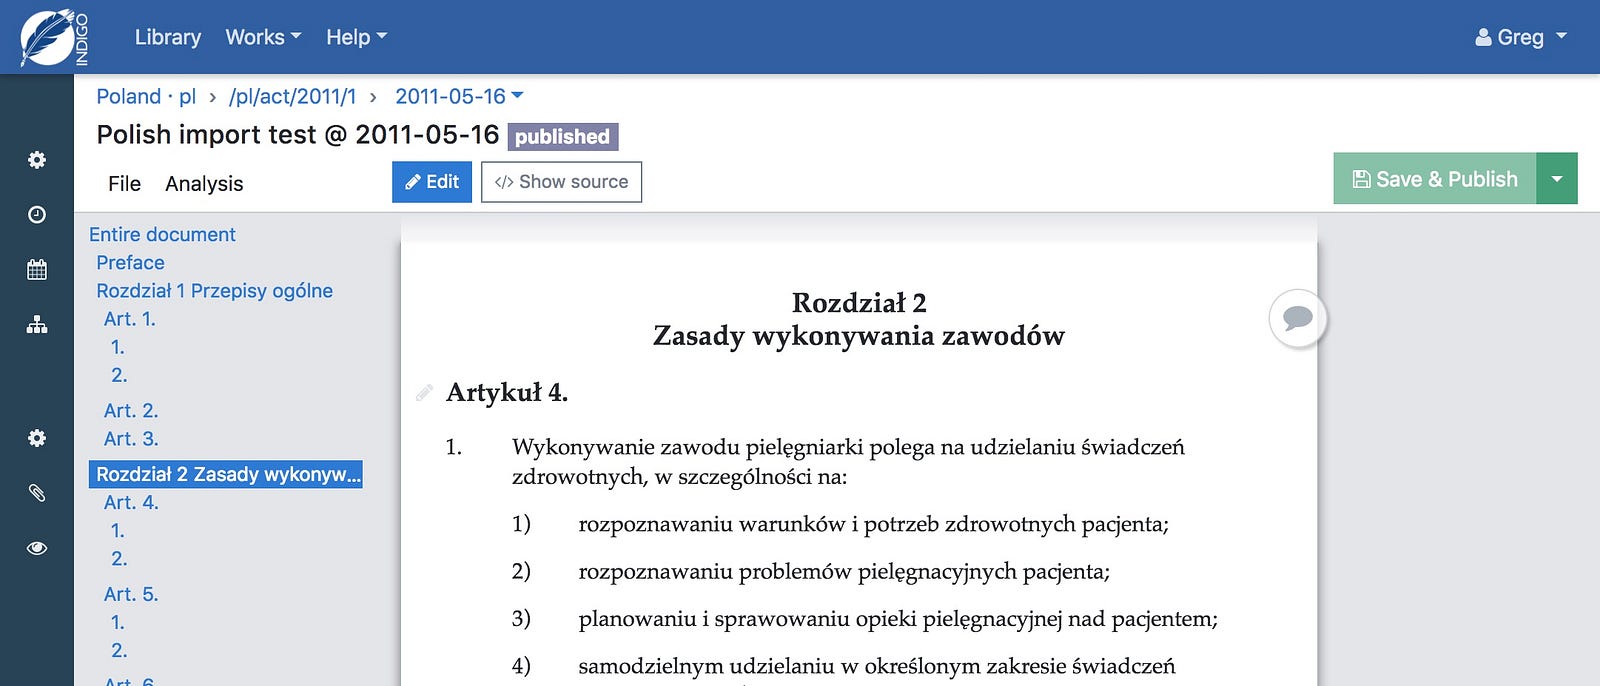This screenshot has height=686, width=1600.
Task: Open the lower gear icon in sidebar
Action: (37, 438)
